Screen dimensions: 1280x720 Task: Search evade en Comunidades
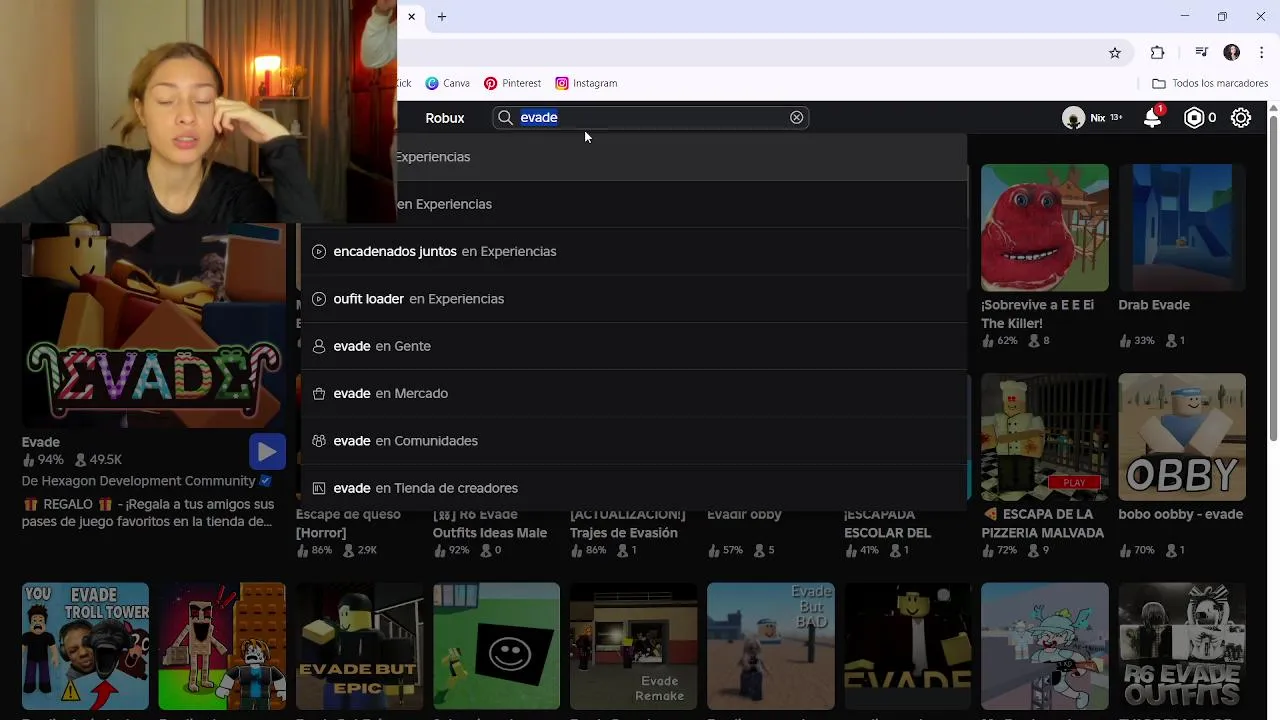tap(633, 441)
